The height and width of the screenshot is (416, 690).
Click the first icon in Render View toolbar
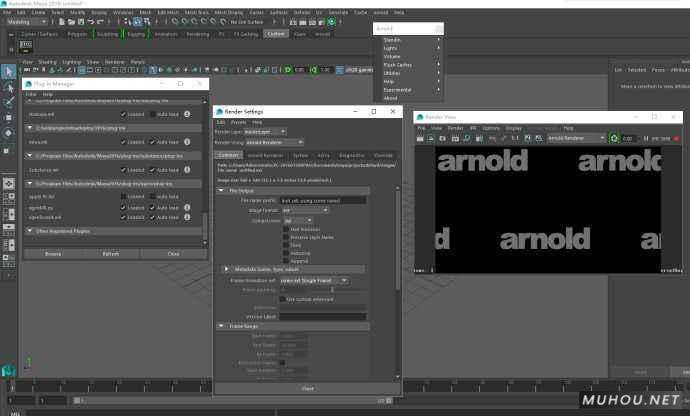click(420, 138)
